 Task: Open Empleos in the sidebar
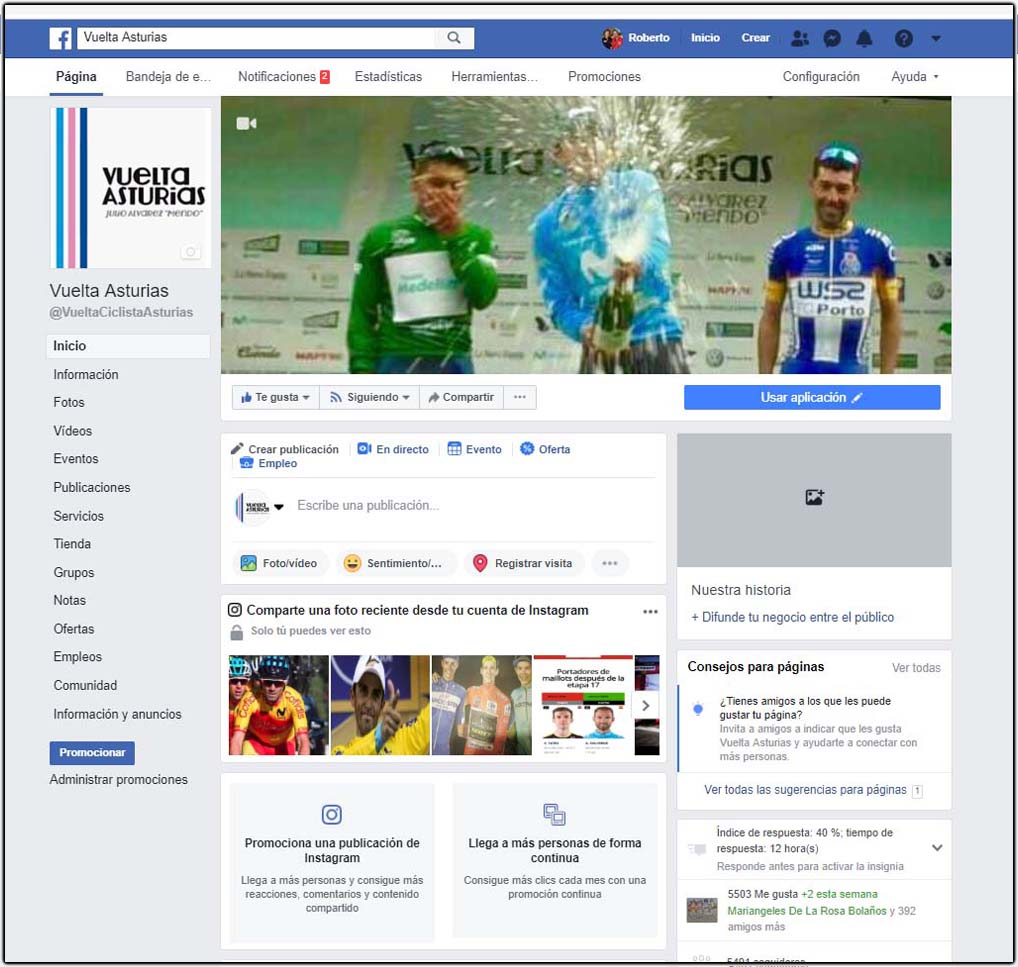pyautogui.click(x=78, y=657)
